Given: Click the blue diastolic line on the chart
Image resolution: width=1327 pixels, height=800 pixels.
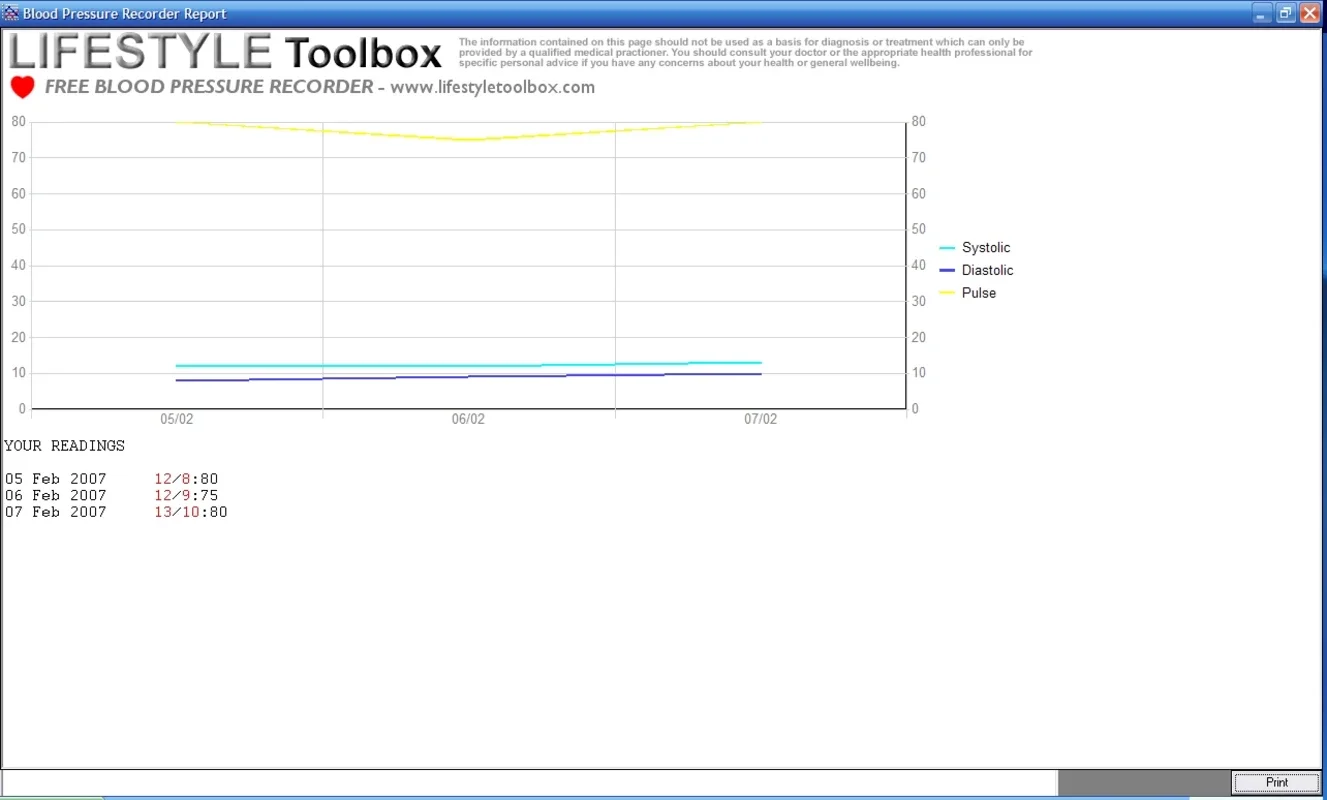Looking at the screenshot, I should (468, 377).
